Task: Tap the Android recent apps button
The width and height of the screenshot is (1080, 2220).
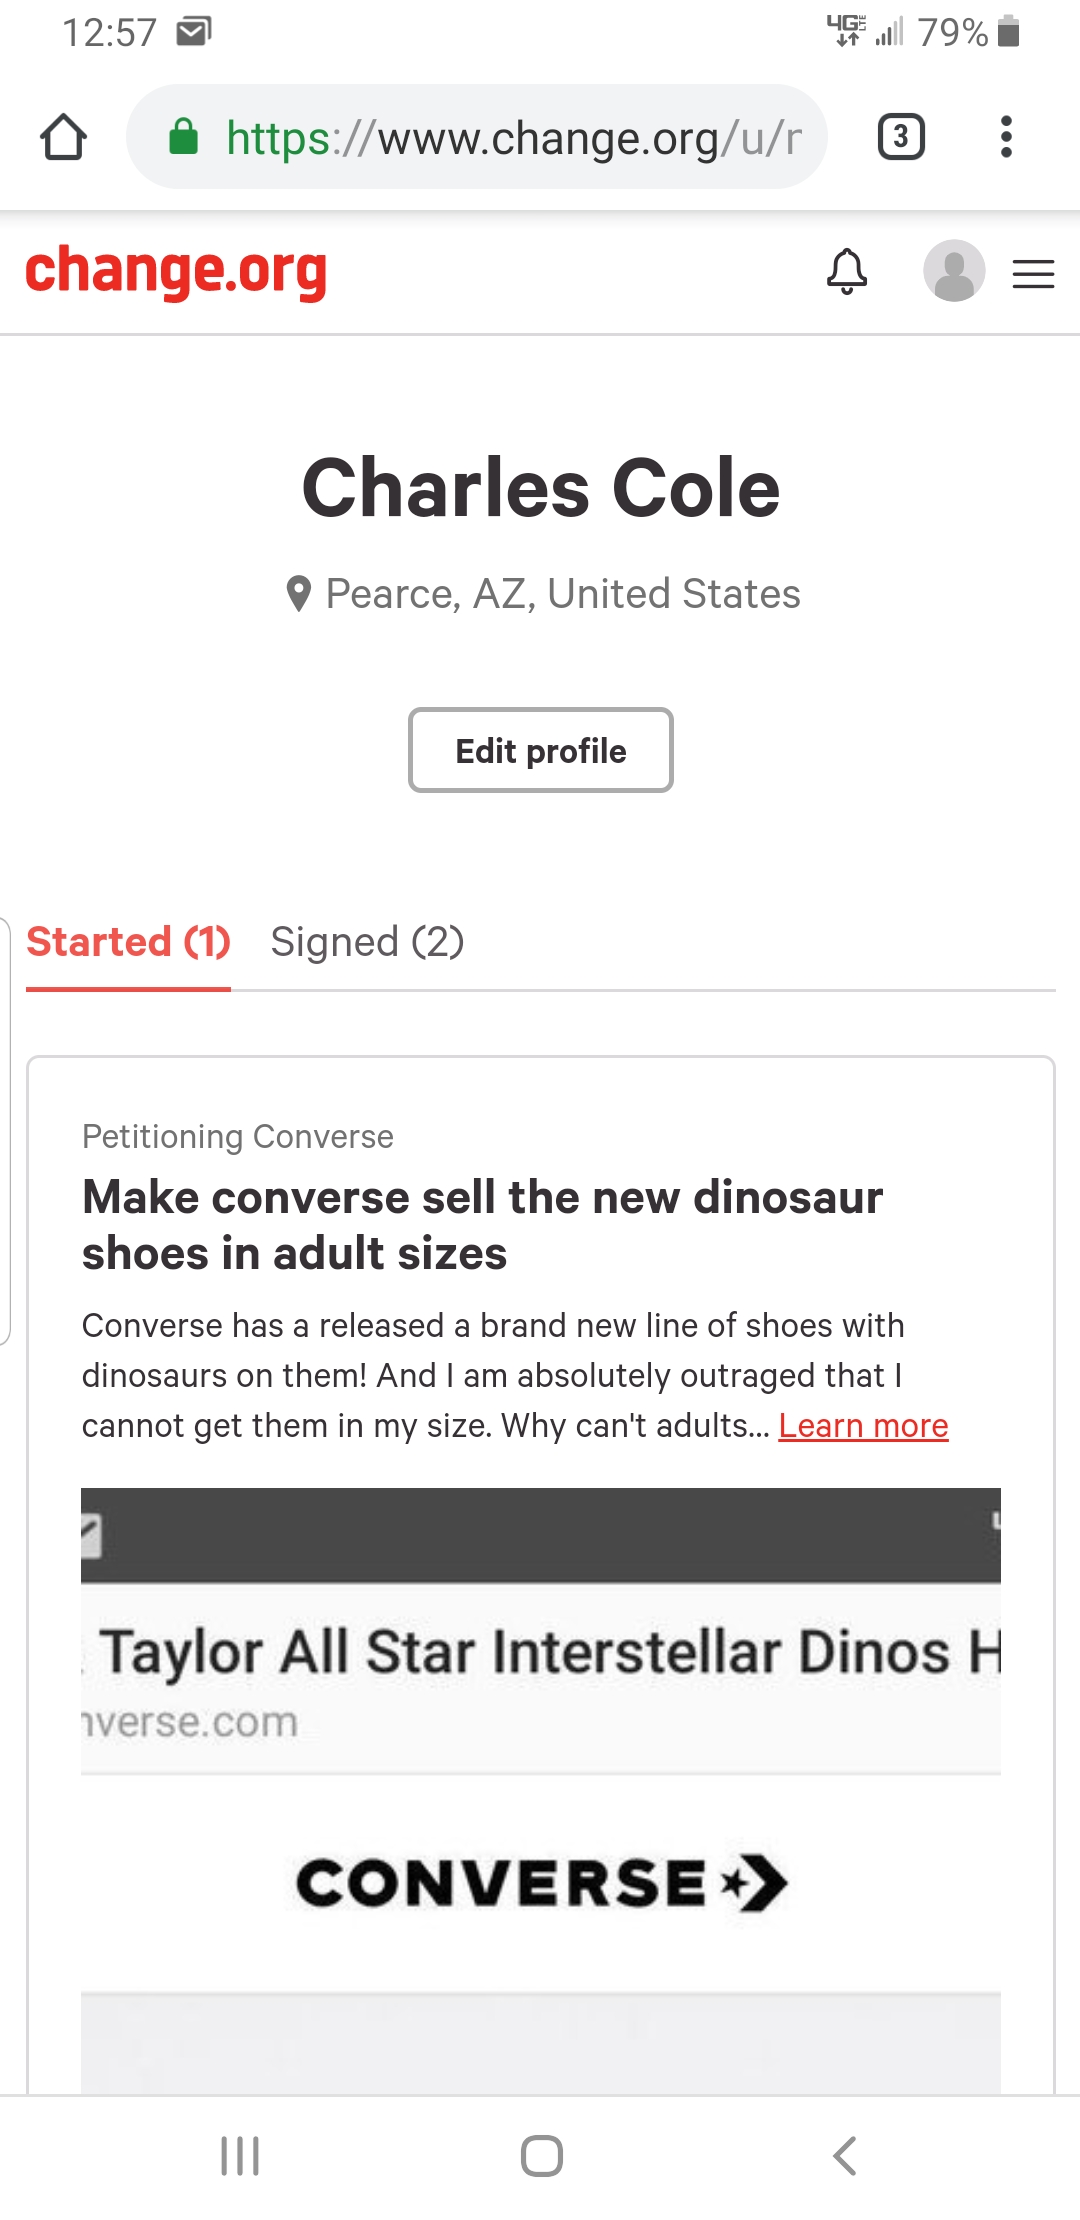Action: (x=240, y=2156)
